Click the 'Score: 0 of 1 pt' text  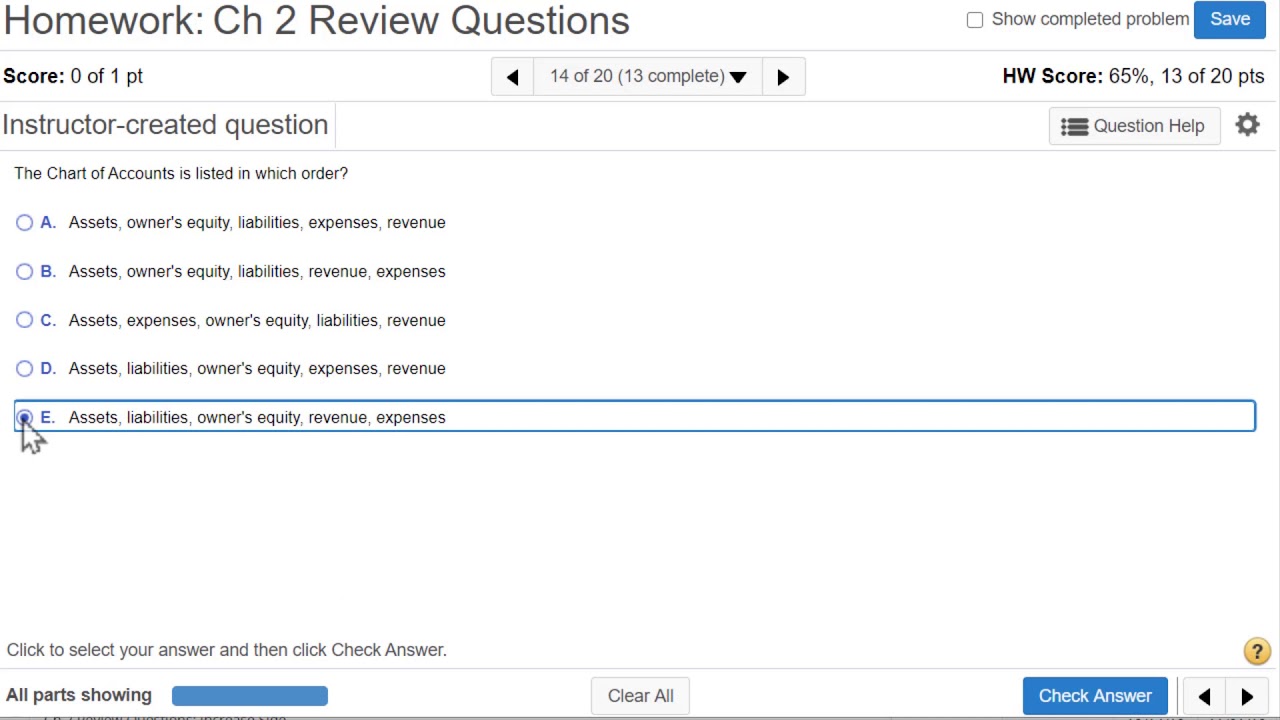(x=73, y=77)
